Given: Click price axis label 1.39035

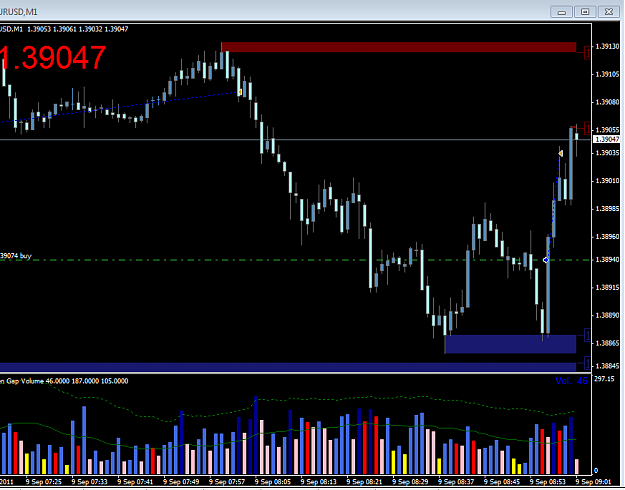Looking at the screenshot, I should (607, 153).
